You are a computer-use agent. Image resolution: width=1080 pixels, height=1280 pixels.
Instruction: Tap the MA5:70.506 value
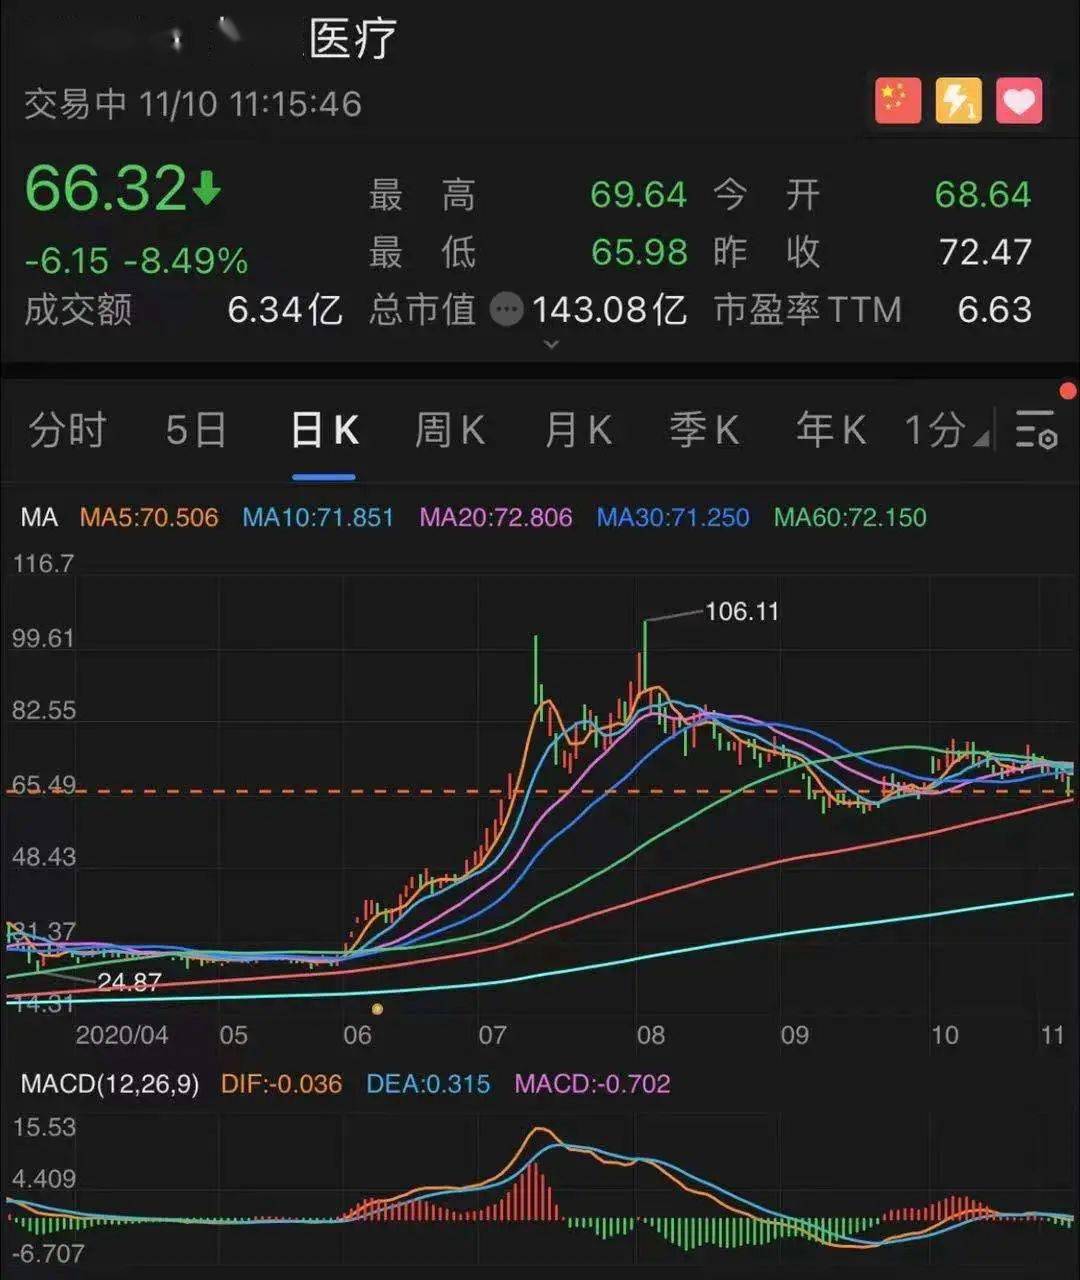(x=149, y=517)
